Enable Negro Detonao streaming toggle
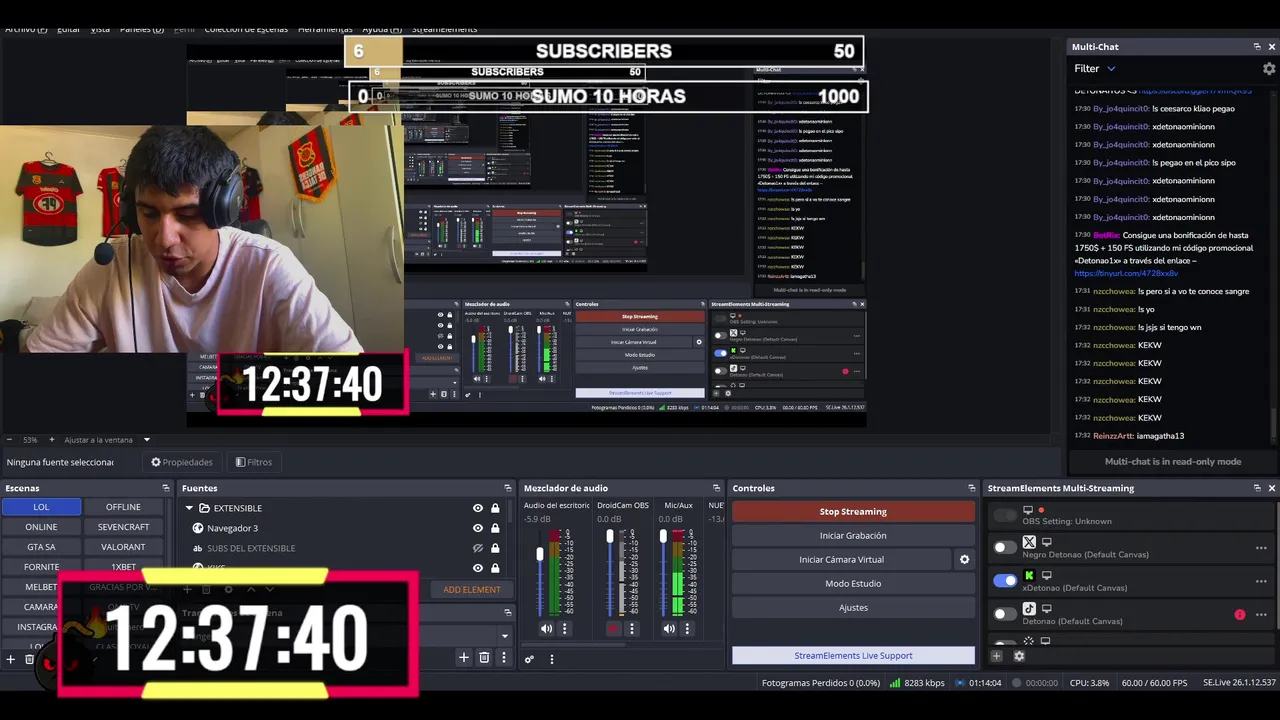 point(1004,547)
